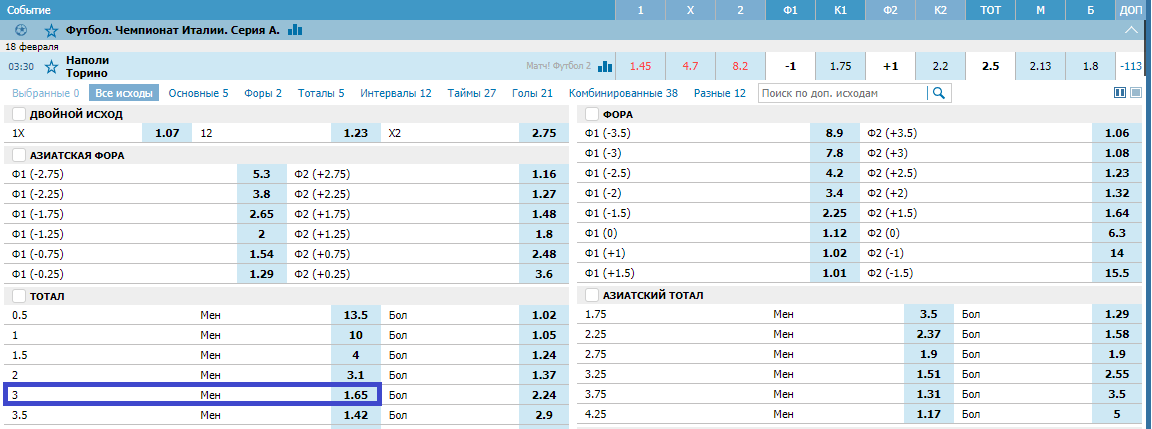Screen dimensions: 1152x429
Task: Click the star icon beside the Serie A league title
Action: pos(51,31)
